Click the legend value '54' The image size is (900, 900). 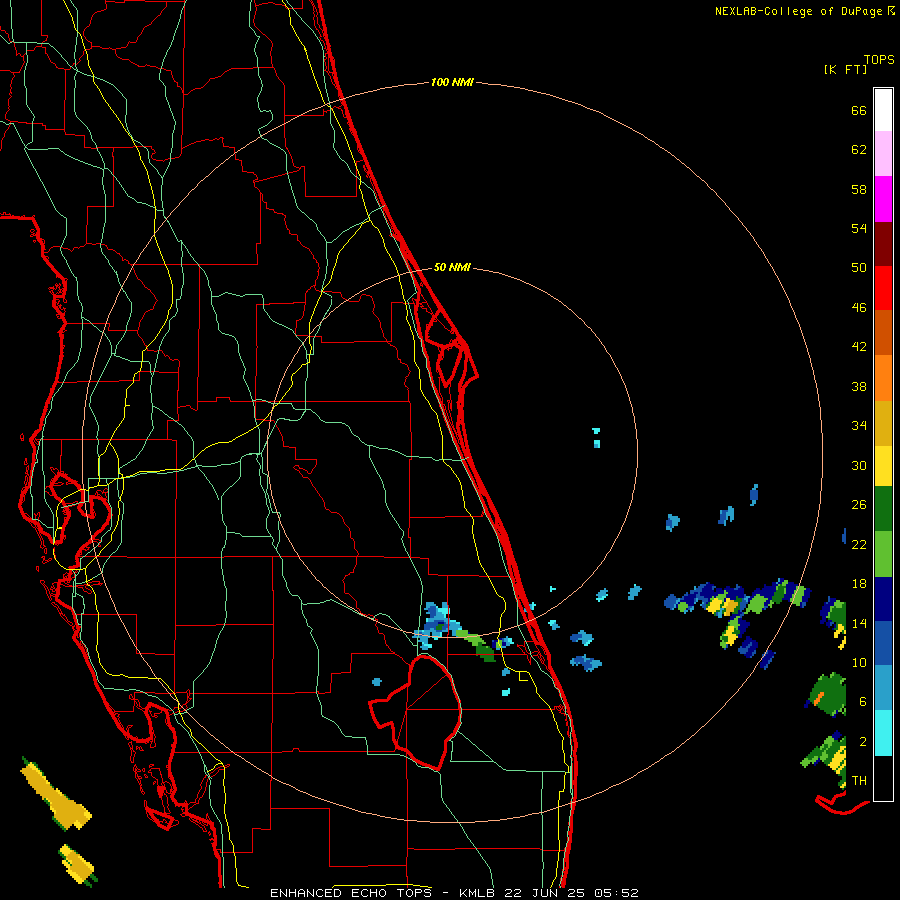point(859,229)
